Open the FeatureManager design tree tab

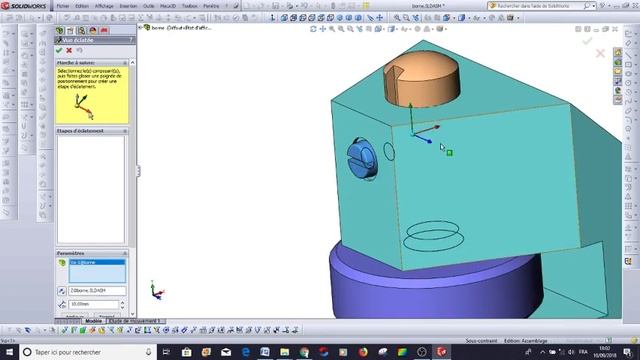coord(60,31)
